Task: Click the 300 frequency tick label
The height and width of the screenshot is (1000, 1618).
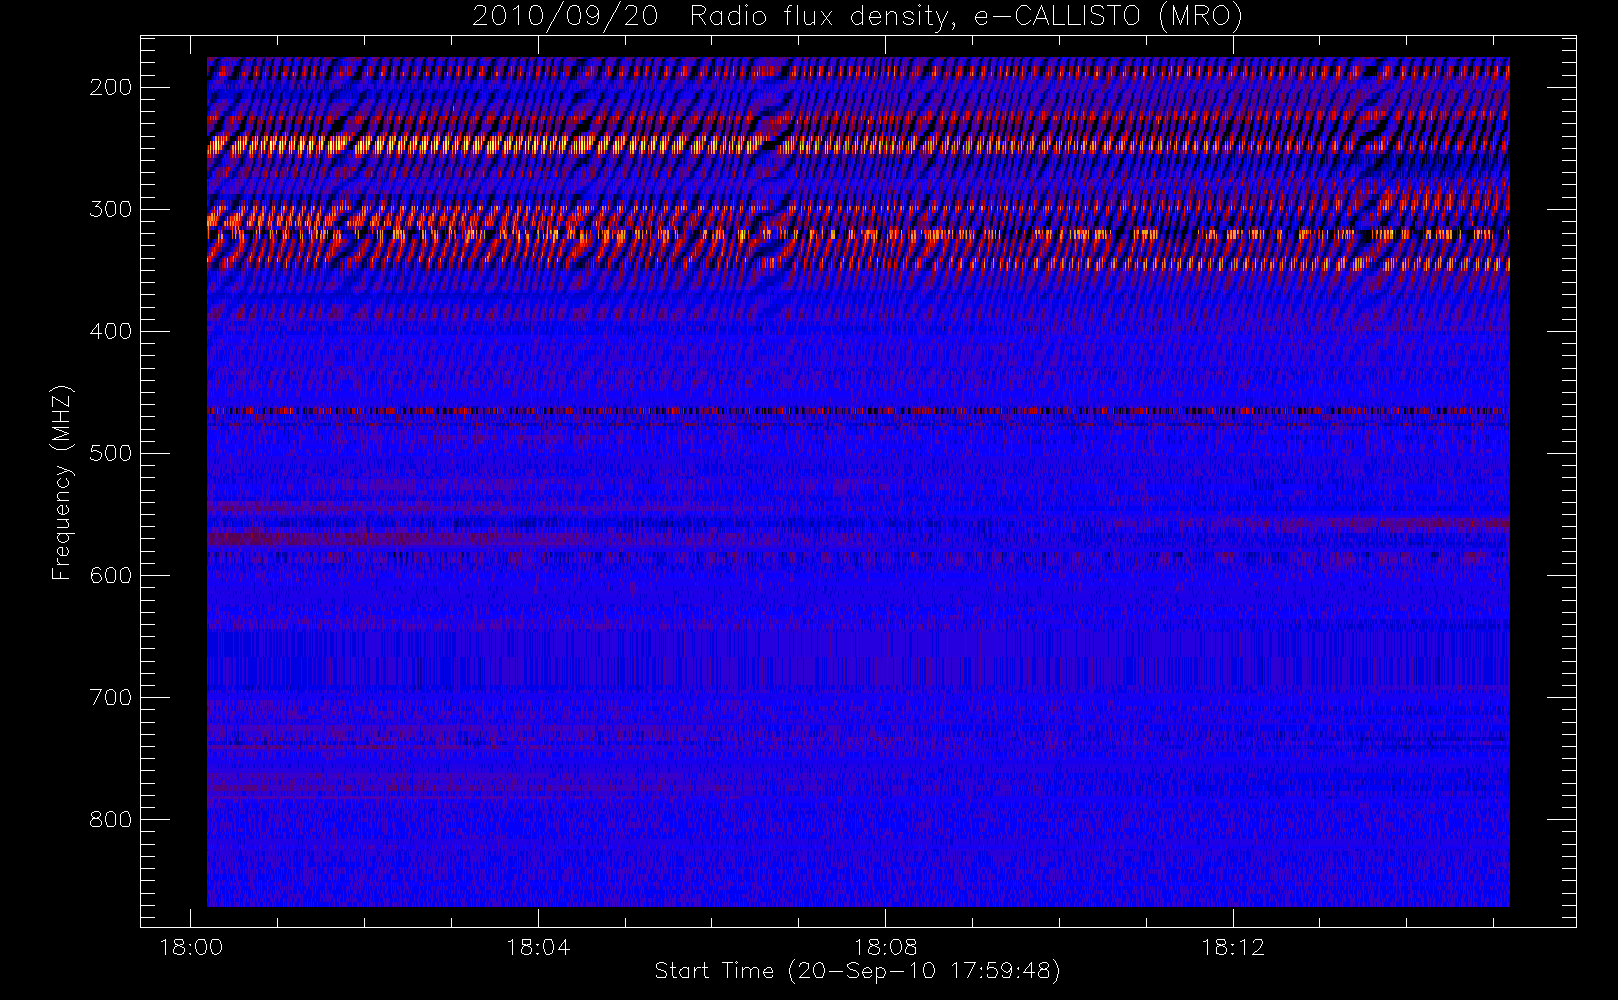Action: [111, 209]
